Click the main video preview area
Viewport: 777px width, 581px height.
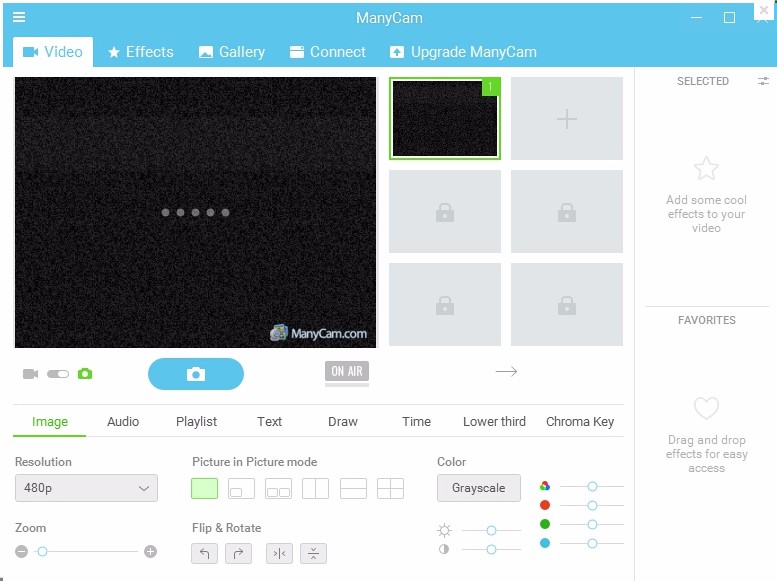(195, 212)
